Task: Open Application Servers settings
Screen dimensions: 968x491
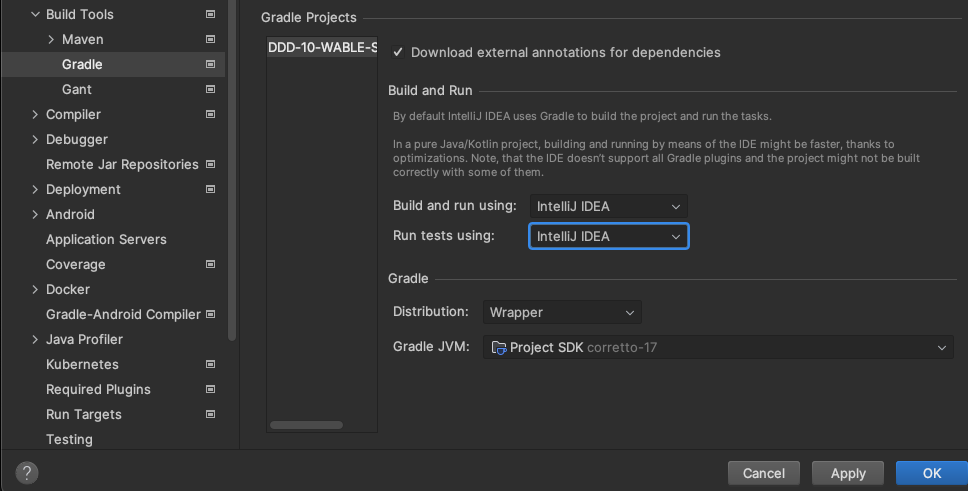Action: (x=106, y=239)
